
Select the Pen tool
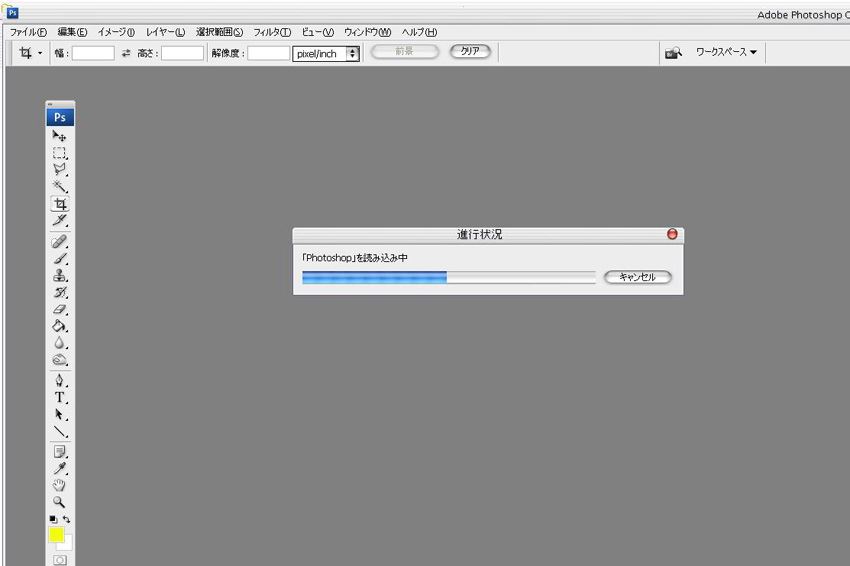click(60, 381)
